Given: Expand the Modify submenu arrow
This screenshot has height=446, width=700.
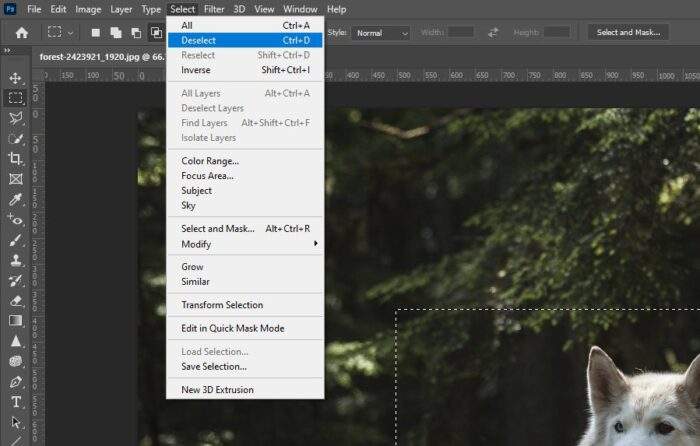Looking at the screenshot, I should pyautogui.click(x=316, y=243).
